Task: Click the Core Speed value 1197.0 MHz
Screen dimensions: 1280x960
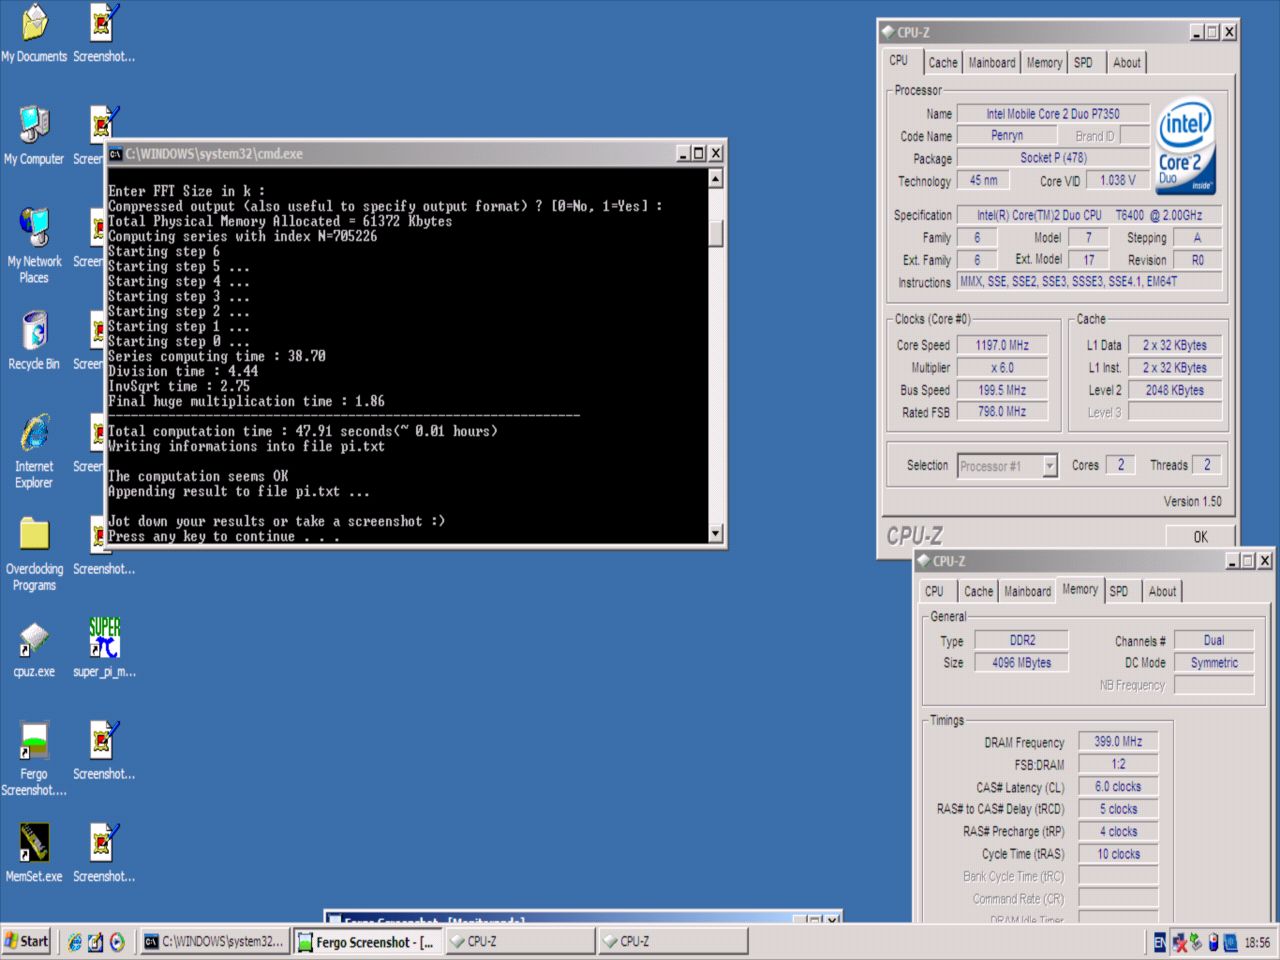Action: pos(1002,345)
